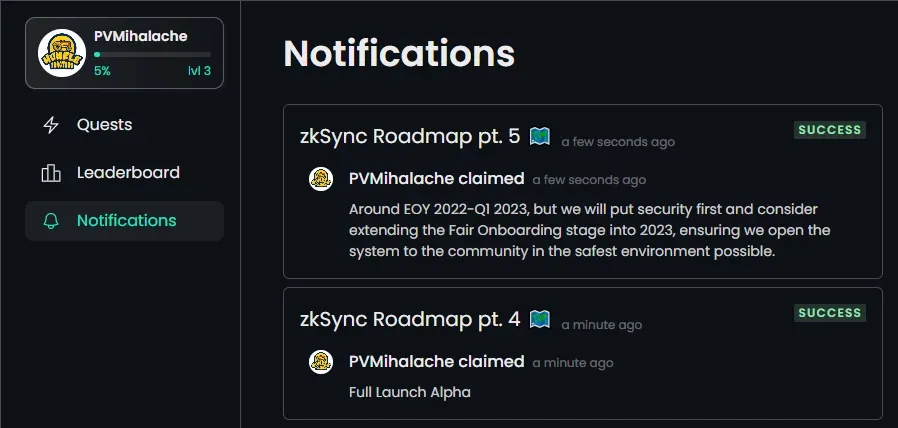
Task: Click 'PVMihalache claimed' in pt. 5 card
Action: point(436,179)
